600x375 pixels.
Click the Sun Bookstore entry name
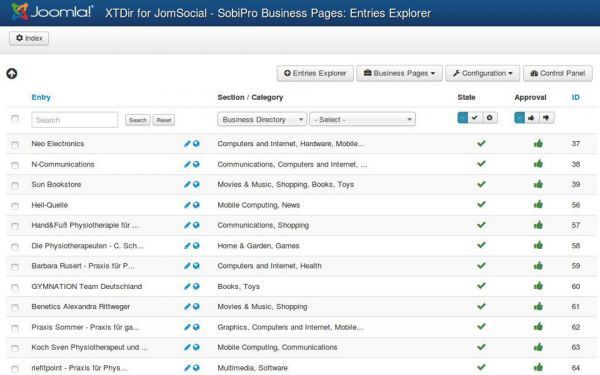point(56,184)
